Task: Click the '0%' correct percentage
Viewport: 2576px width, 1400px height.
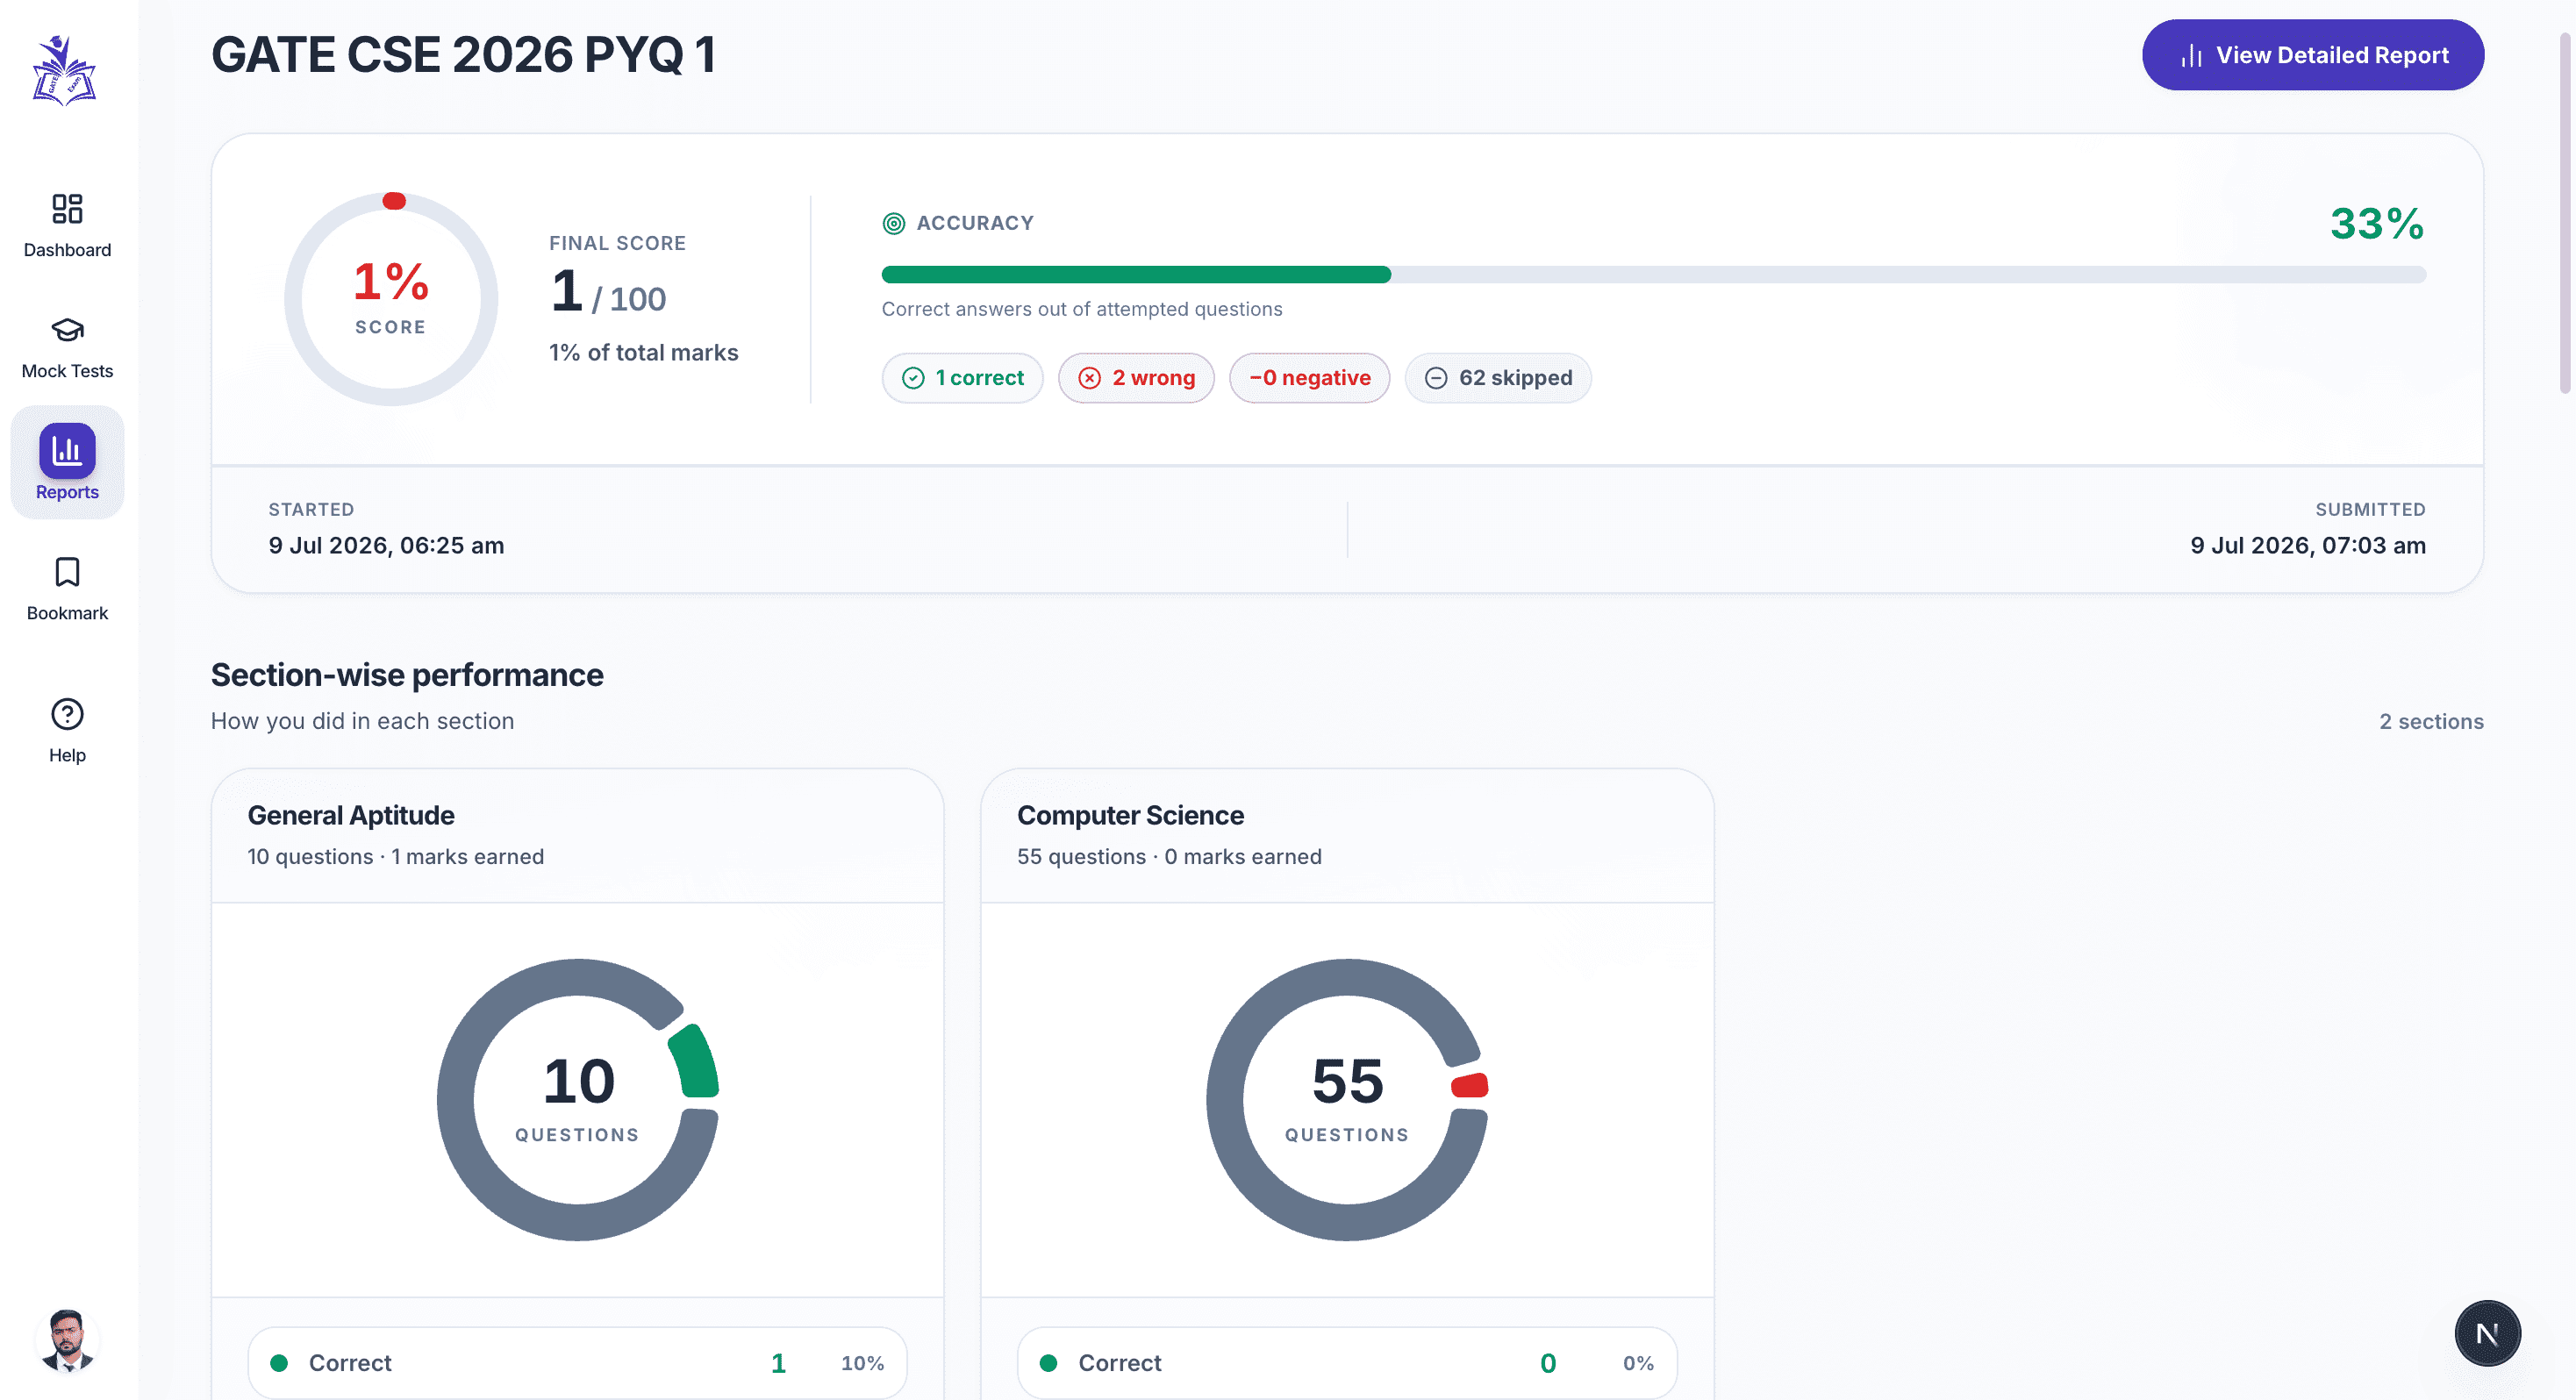Action: point(1638,1363)
